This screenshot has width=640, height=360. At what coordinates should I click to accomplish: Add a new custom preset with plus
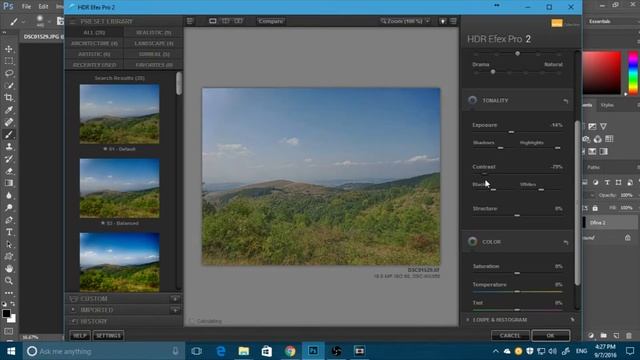[x=175, y=299]
